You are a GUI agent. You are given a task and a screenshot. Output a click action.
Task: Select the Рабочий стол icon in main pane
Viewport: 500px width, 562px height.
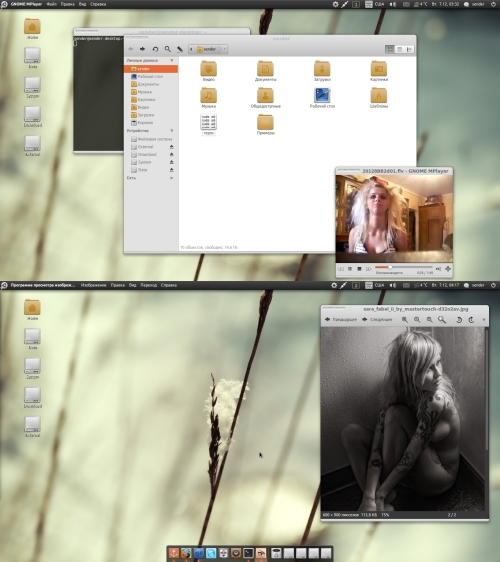point(322,95)
